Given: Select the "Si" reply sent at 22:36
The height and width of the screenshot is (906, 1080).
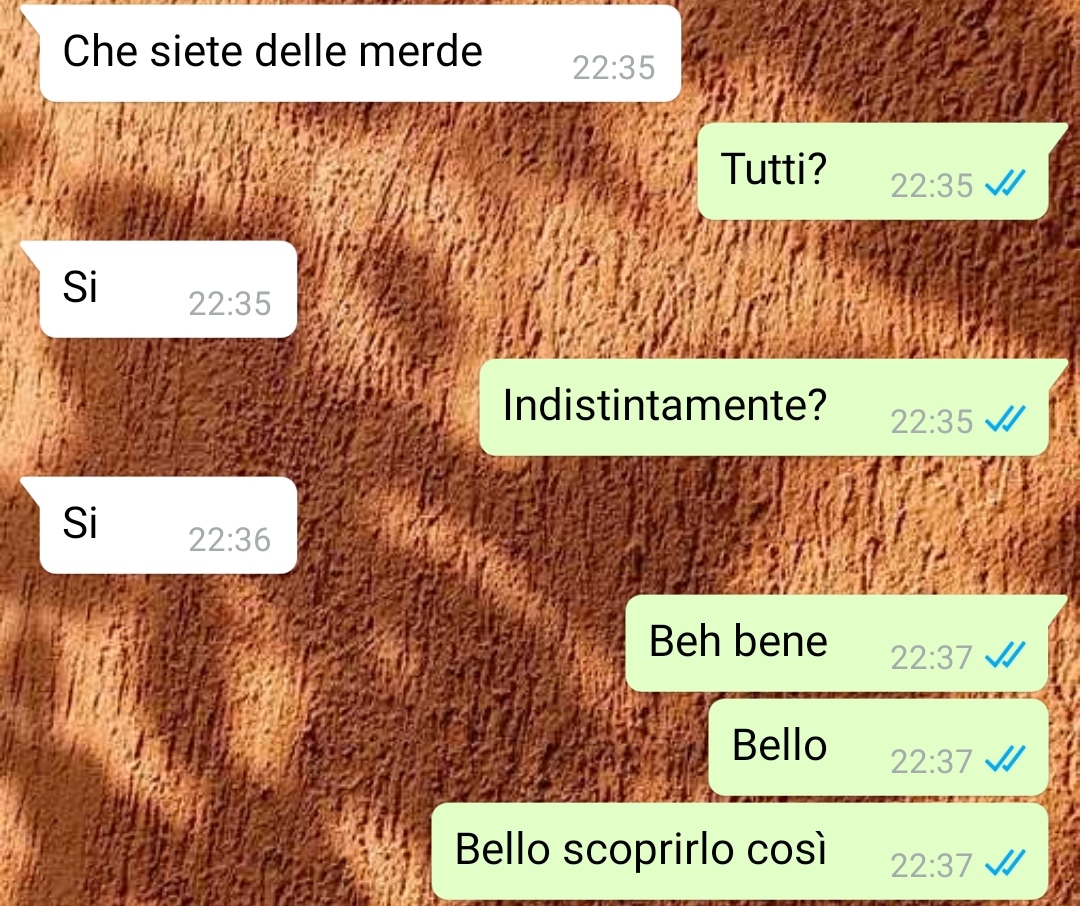Looking at the screenshot, I should coord(168,525).
